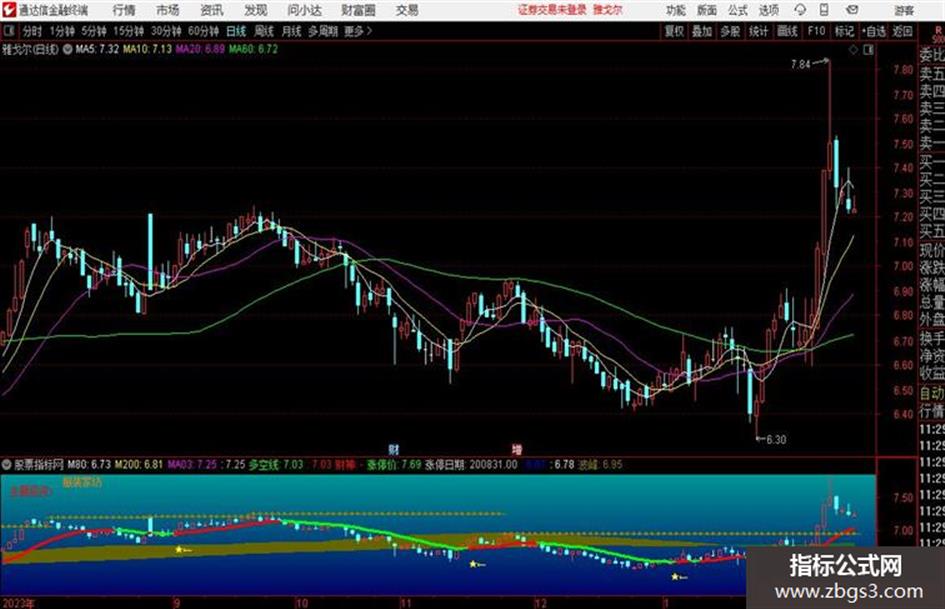
Task: Select the 周线 weekly chart tab
Action: 264,31
